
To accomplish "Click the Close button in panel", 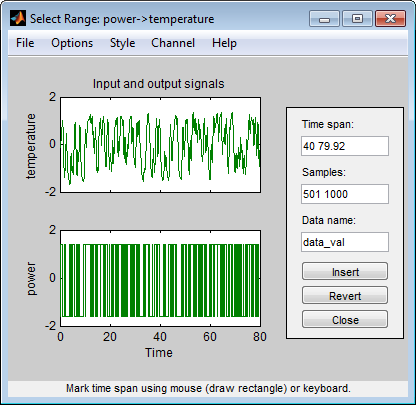I will tap(345, 319).
